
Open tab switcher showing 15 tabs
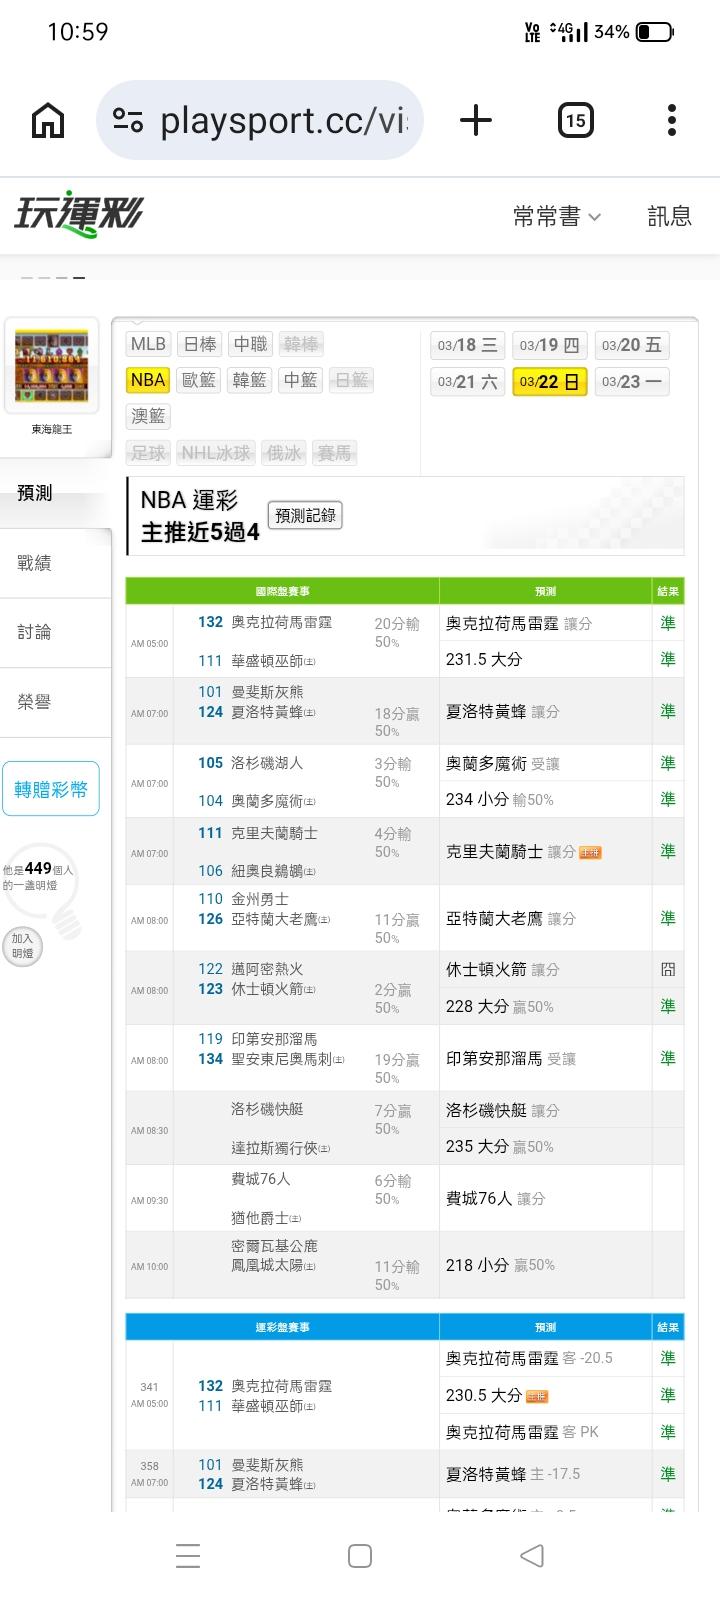tap(575, 121)
